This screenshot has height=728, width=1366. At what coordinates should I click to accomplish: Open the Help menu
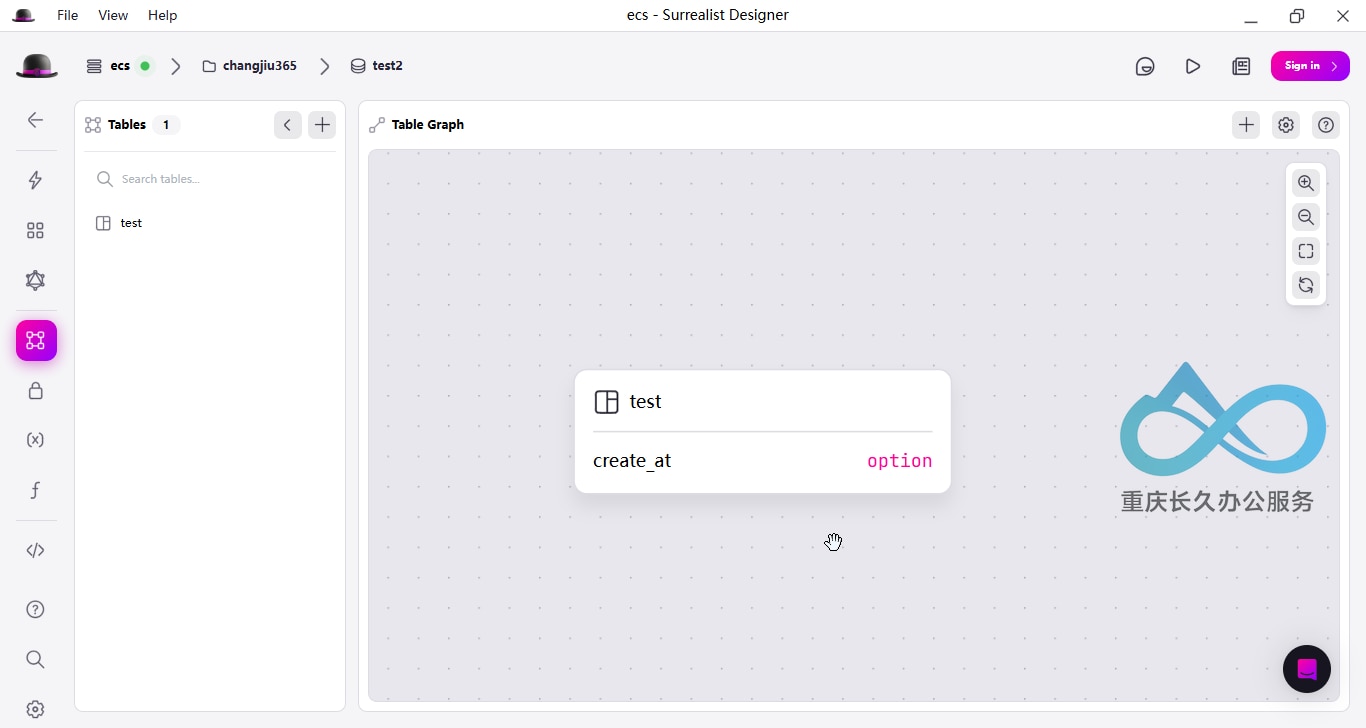coord(162,15)
